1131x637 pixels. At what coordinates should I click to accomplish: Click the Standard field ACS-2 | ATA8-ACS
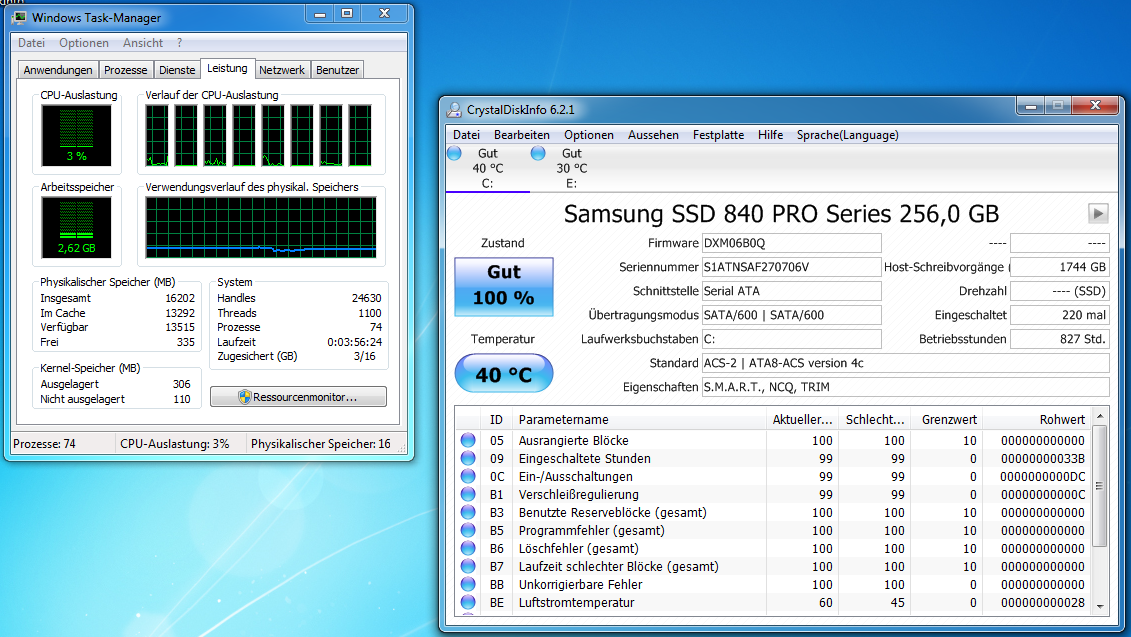click(905, 363)
